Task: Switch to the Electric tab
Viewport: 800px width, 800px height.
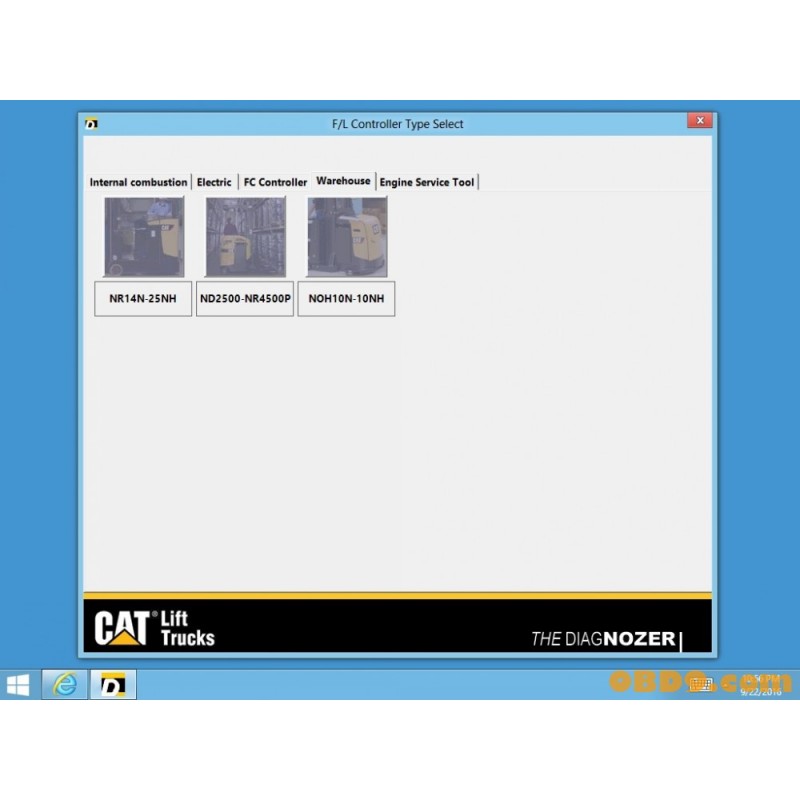Action: coord(214,182)
